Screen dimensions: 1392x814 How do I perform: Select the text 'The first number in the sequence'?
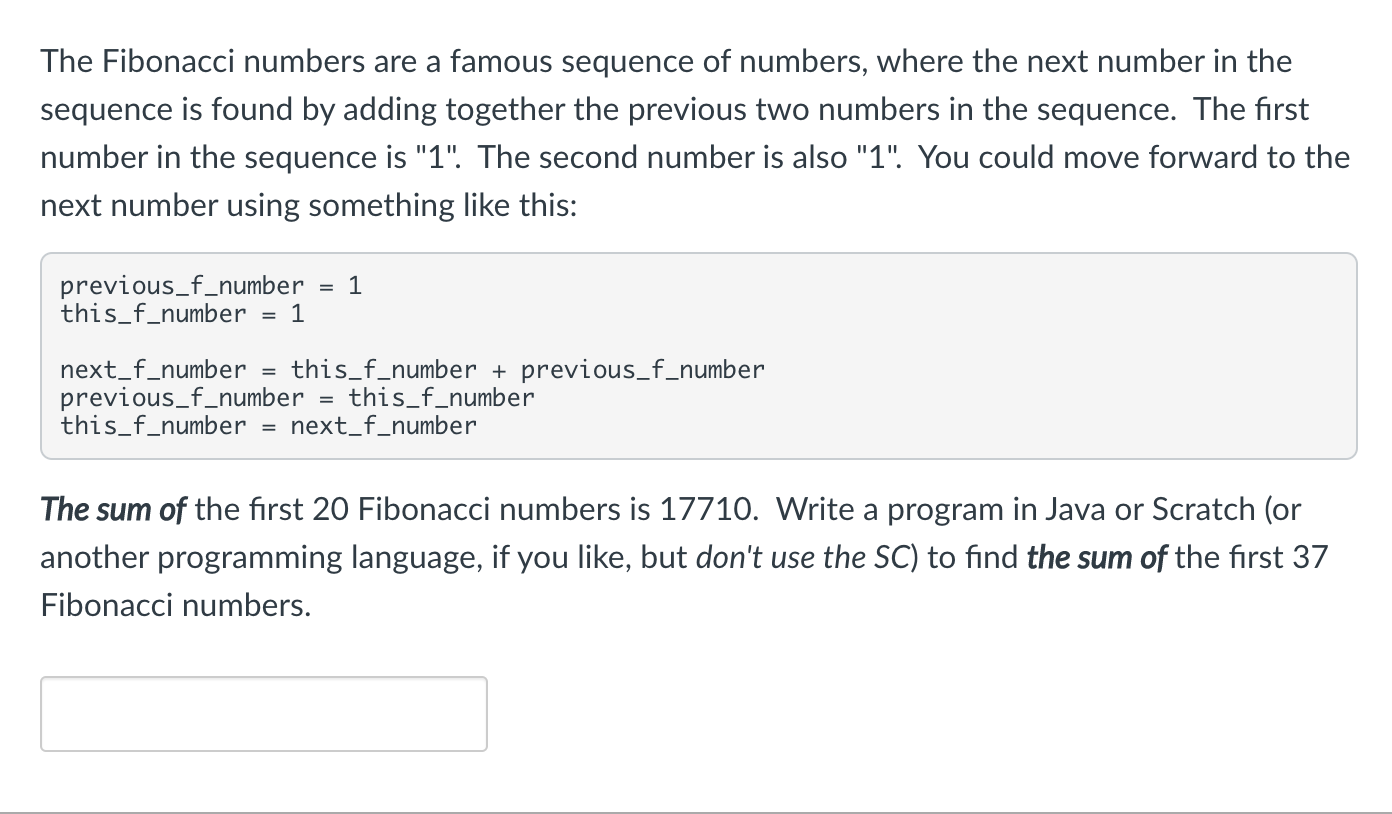[200, 157]
